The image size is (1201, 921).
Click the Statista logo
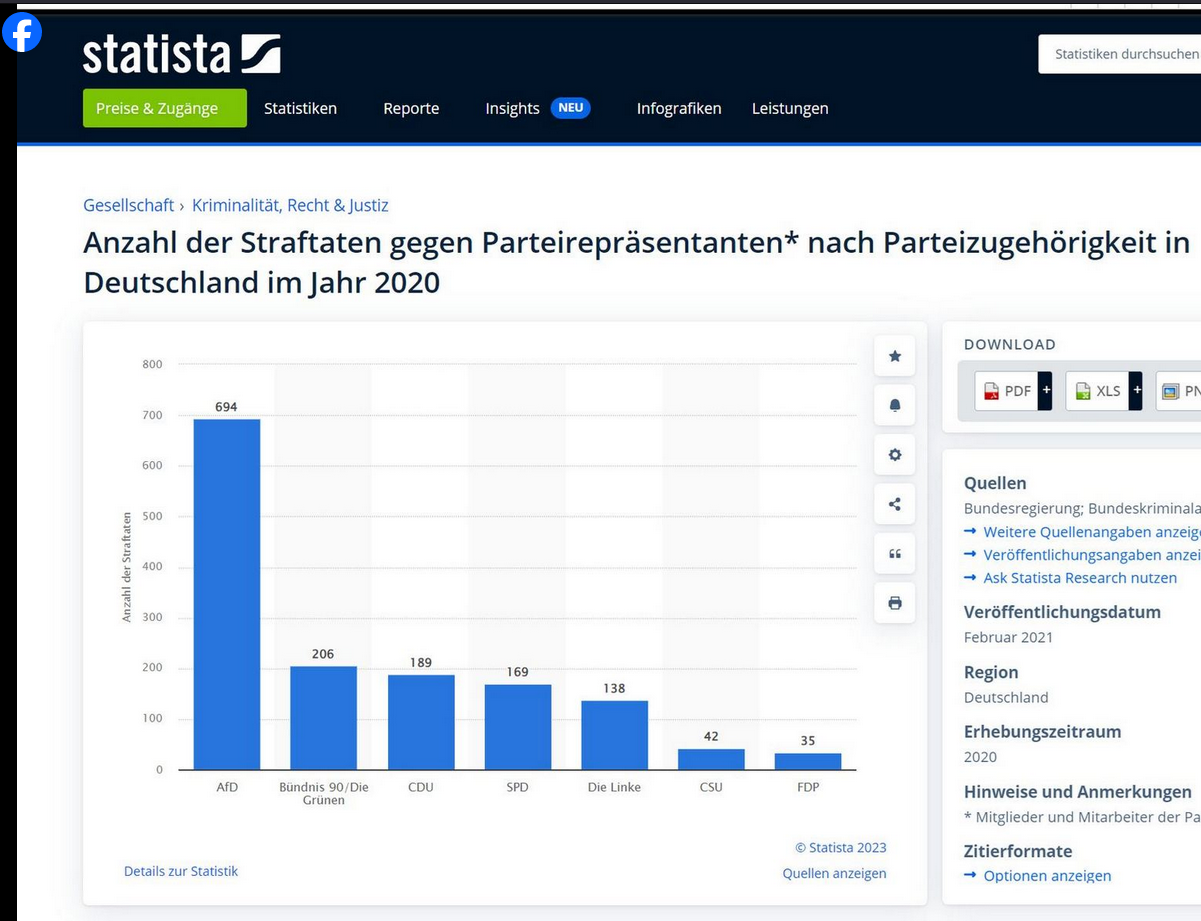tap(181, 54)
